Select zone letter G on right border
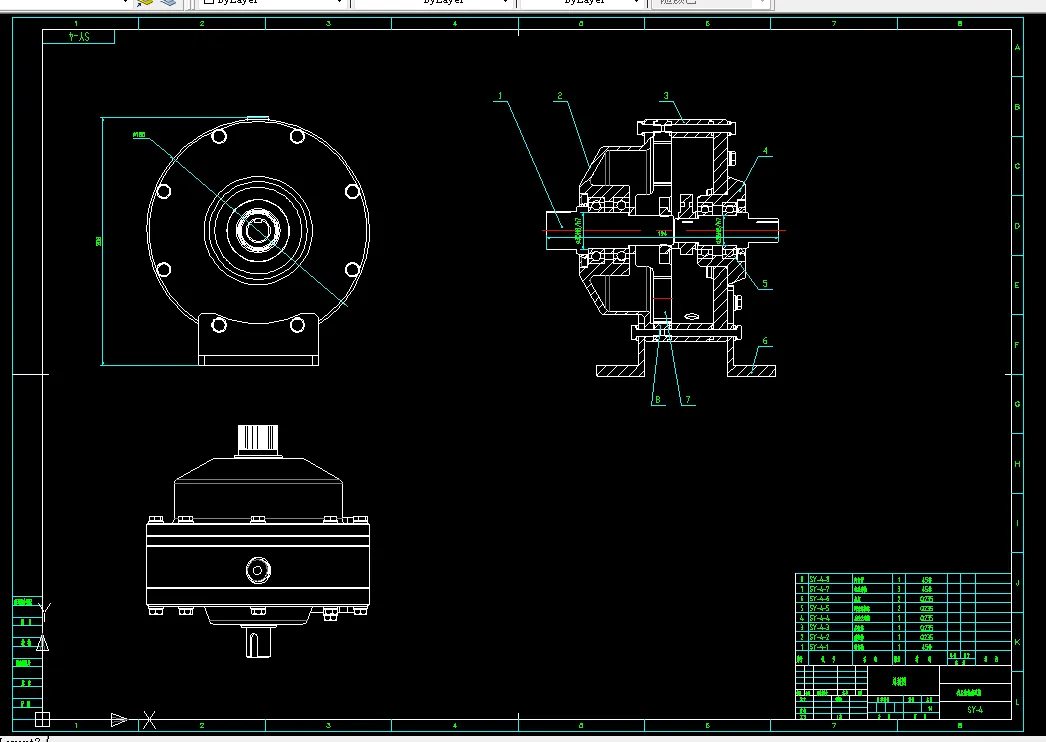Image resolution: width=1046 pixels, height=742 pixels. pos(1017,404)
